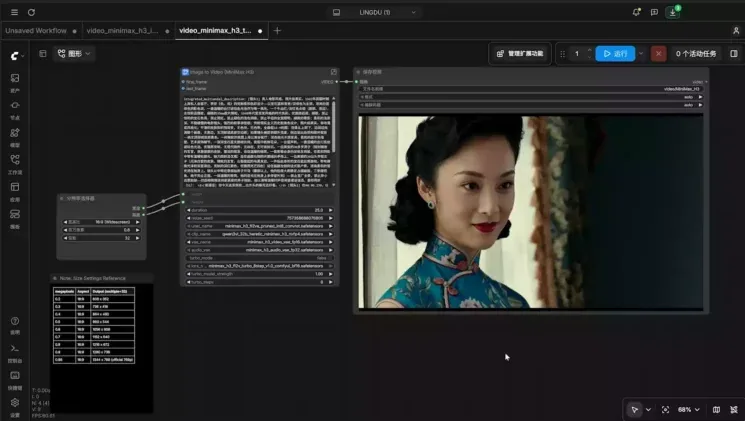Expand the run button options arrow
Viewport: 745px width, 421px height.
(641, 54)
